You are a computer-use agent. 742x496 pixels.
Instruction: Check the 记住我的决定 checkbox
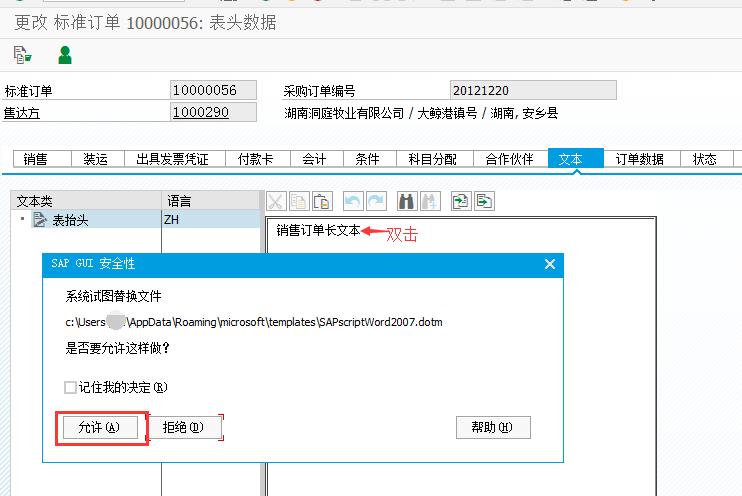[70, 388]
